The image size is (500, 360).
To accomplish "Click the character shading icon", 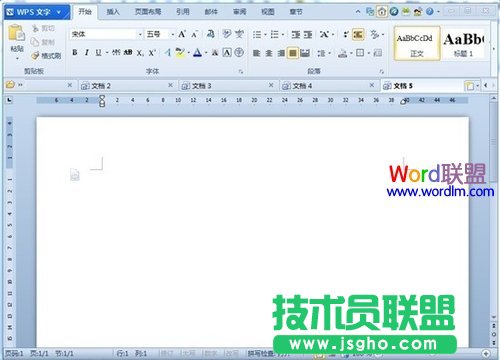I will tap(215, 52).
